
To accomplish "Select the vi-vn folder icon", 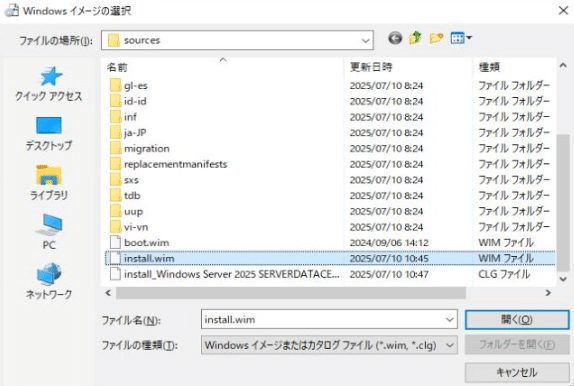I will [x=115, y=227].
